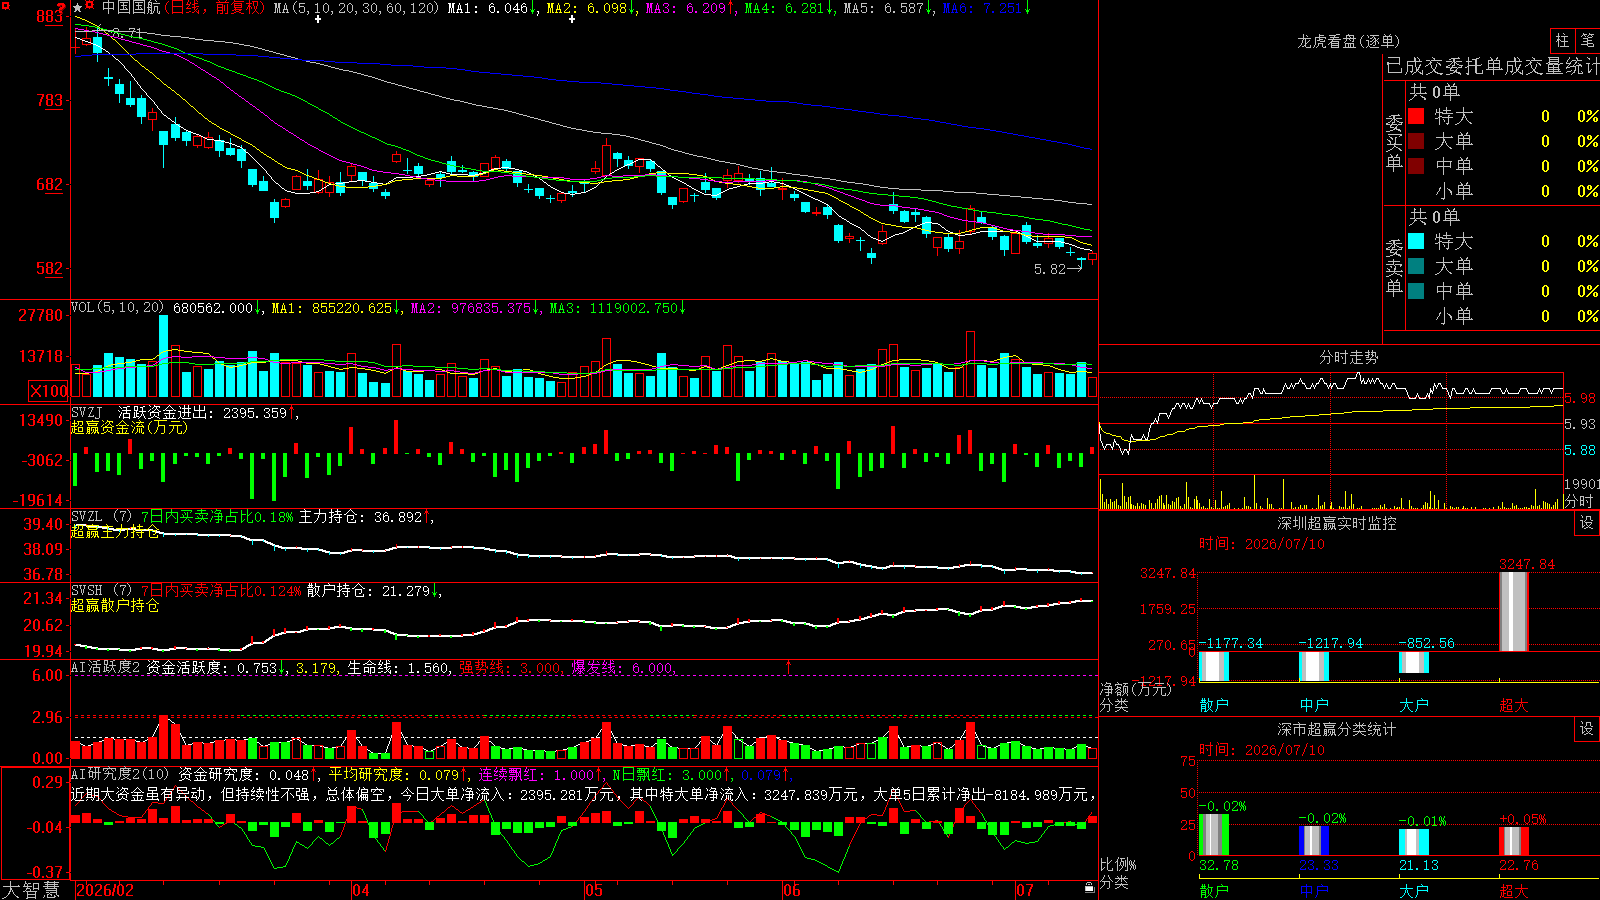Image resolution: width=1600 pixels, height=900 pixels.
Task: Click the small red square marker at top-left
Action: 5,5
